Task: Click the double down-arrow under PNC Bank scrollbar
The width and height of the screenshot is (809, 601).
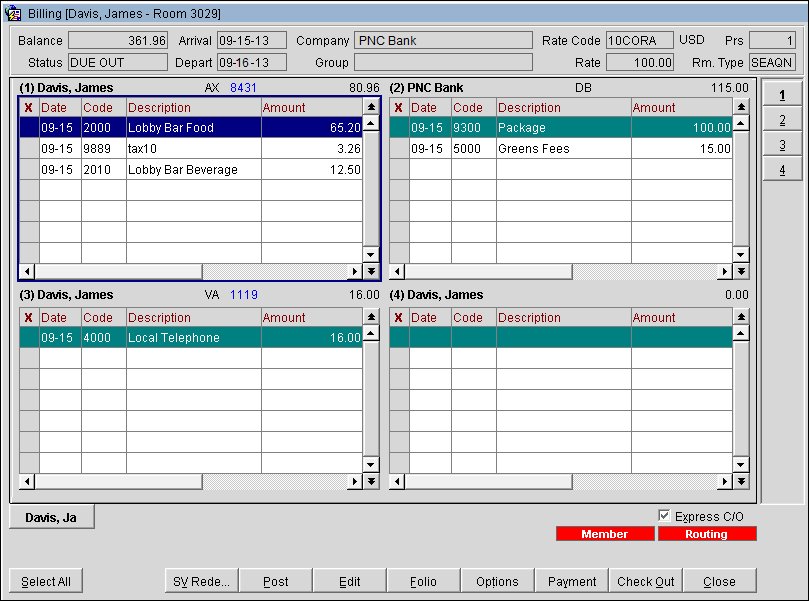Action: point(740,271)
